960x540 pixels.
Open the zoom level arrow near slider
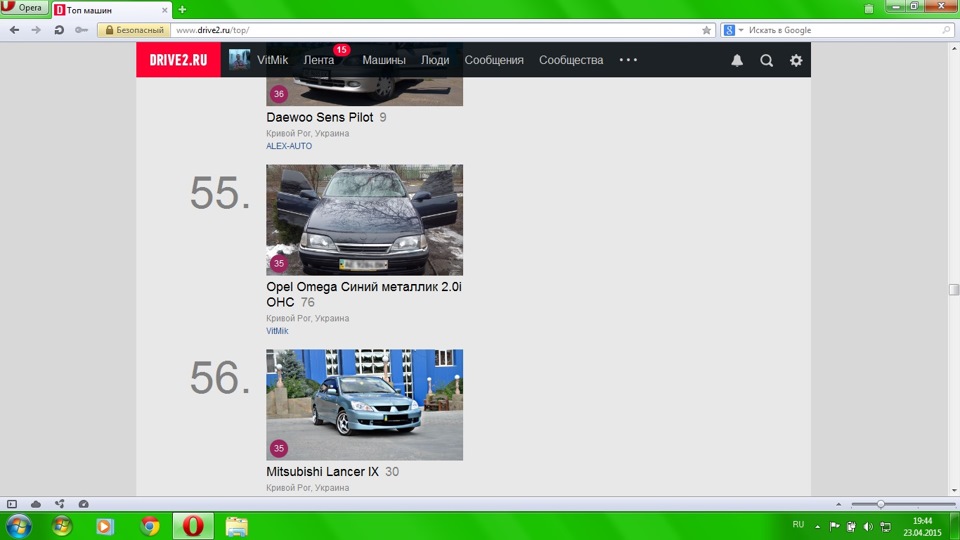pyautogui.click(x=838, y=504)
